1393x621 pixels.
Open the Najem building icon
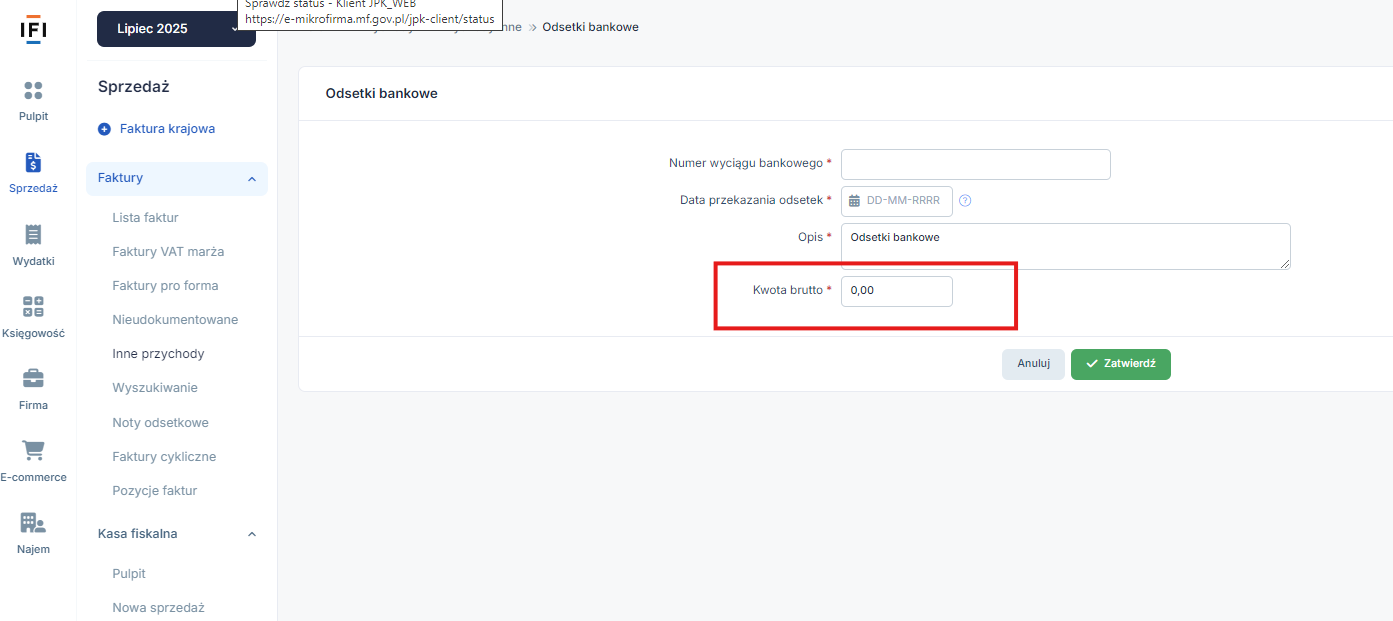(33, 523)
